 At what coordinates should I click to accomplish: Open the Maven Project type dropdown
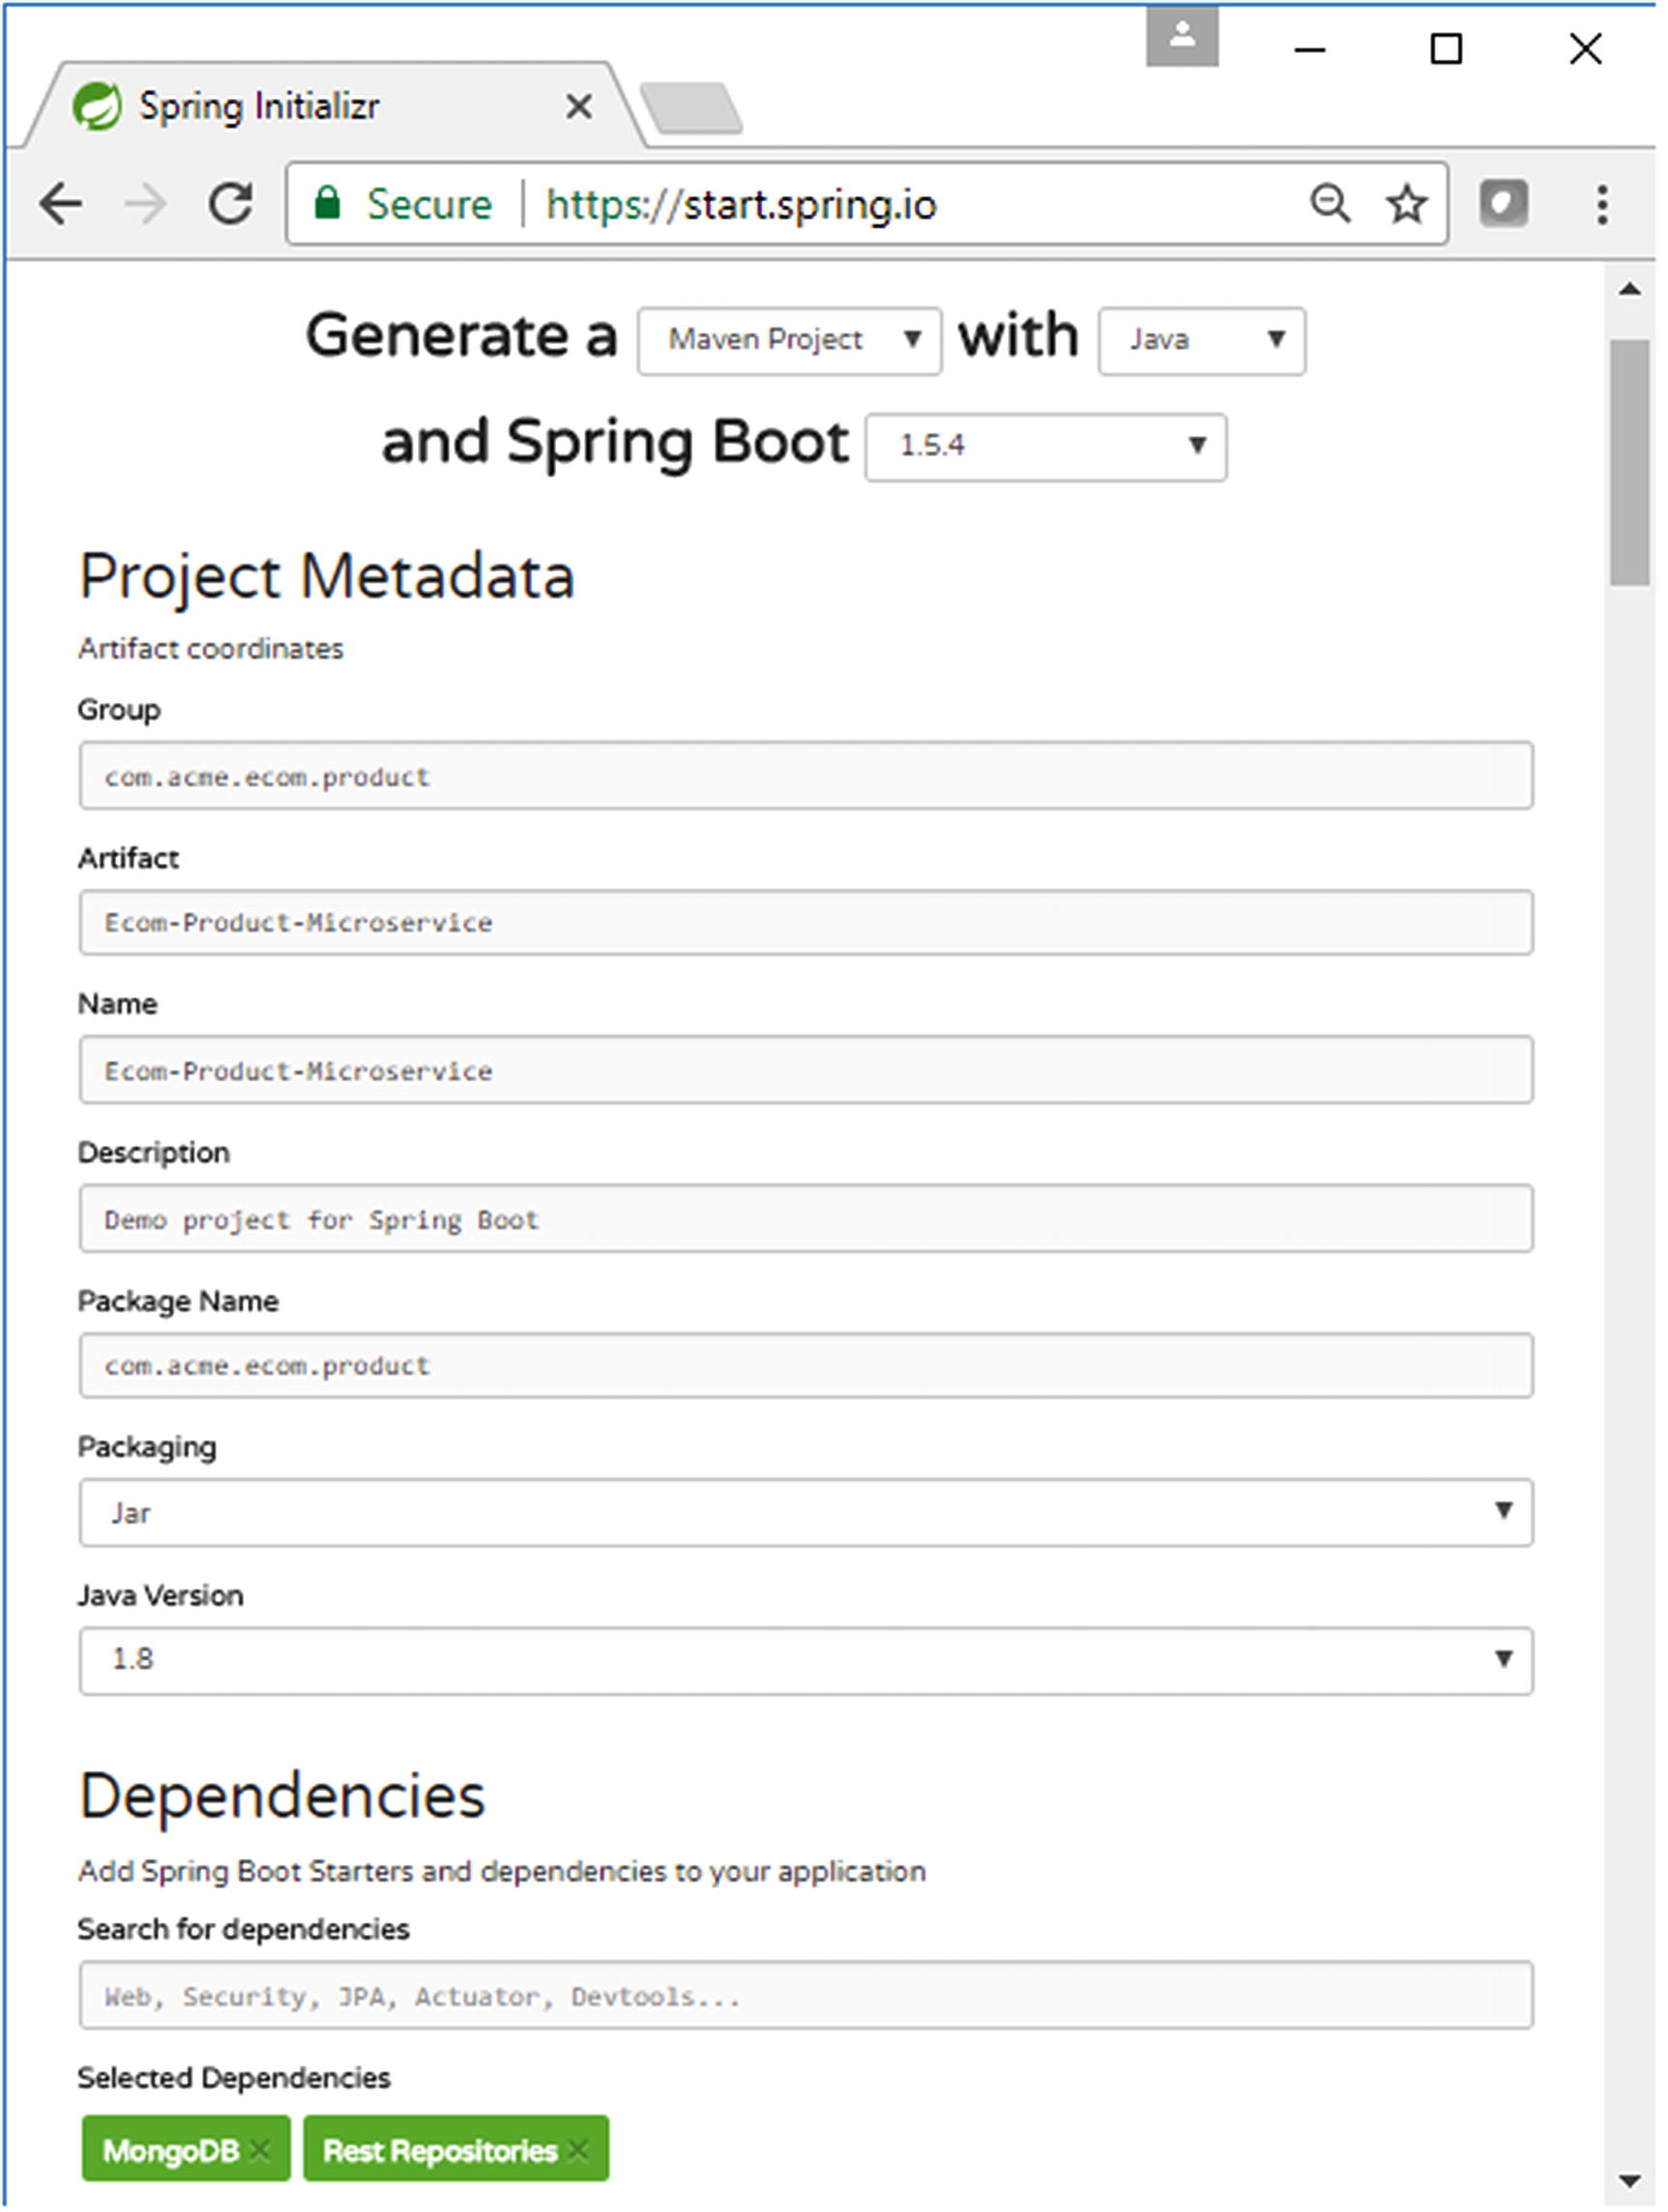[790, 341]
